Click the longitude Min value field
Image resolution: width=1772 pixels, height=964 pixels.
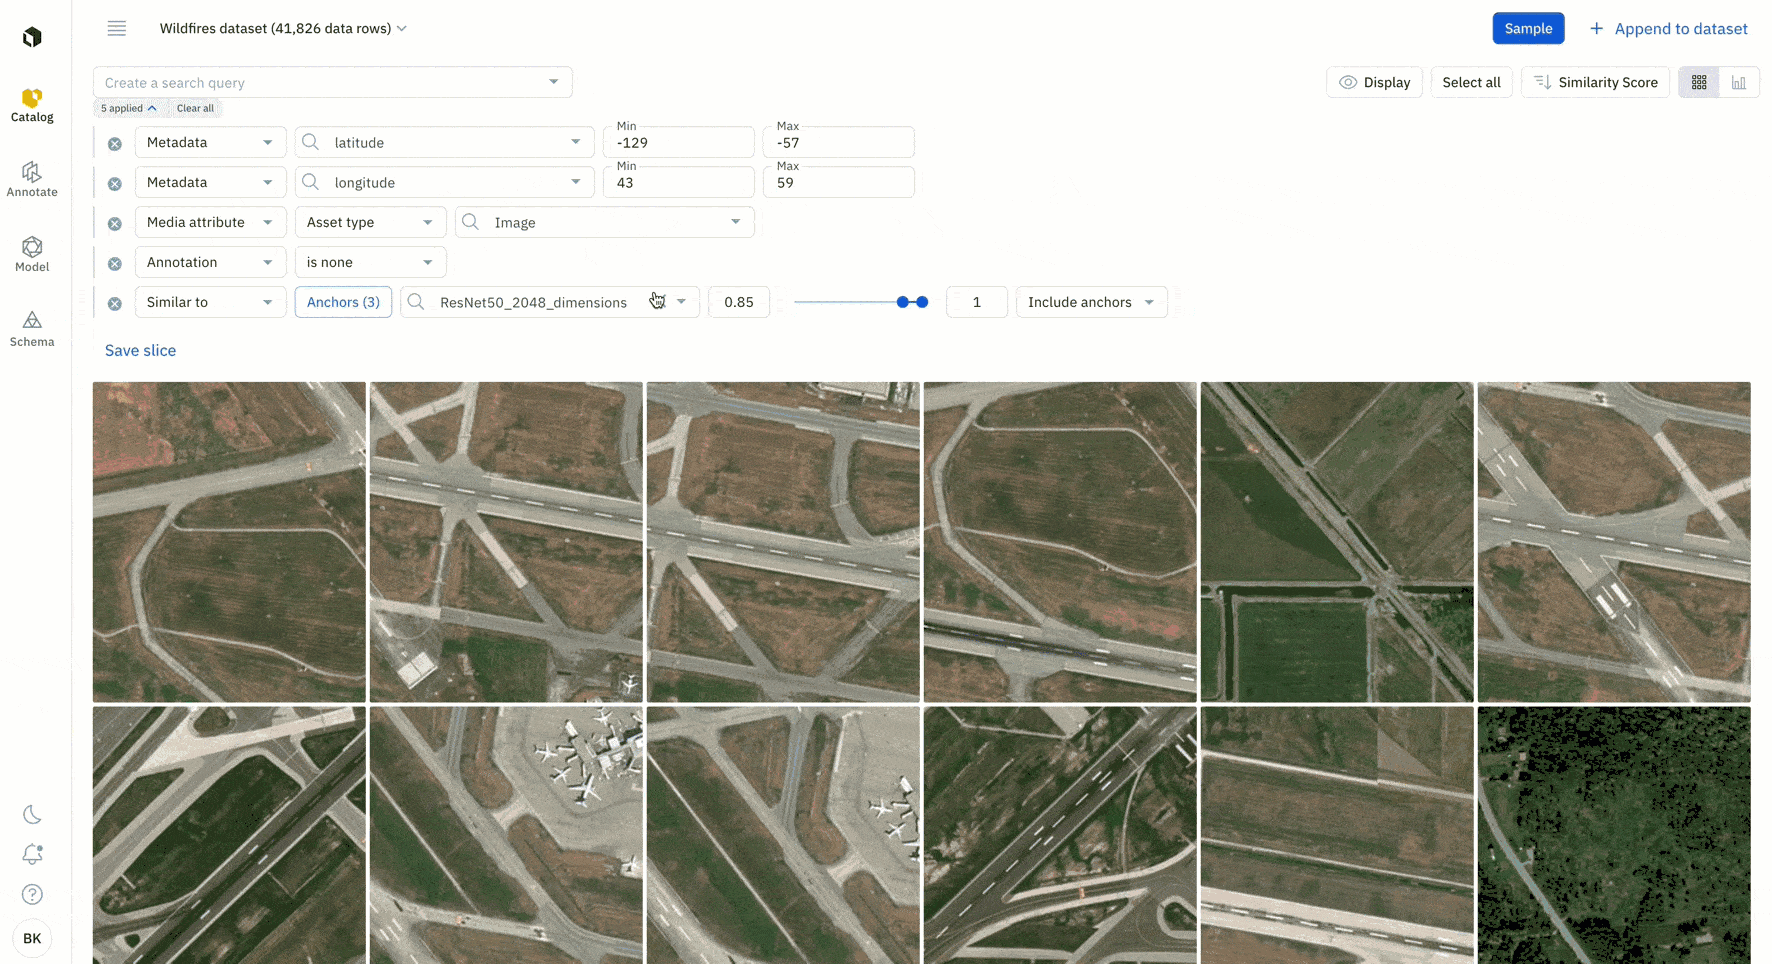click(x=678, y=182)
